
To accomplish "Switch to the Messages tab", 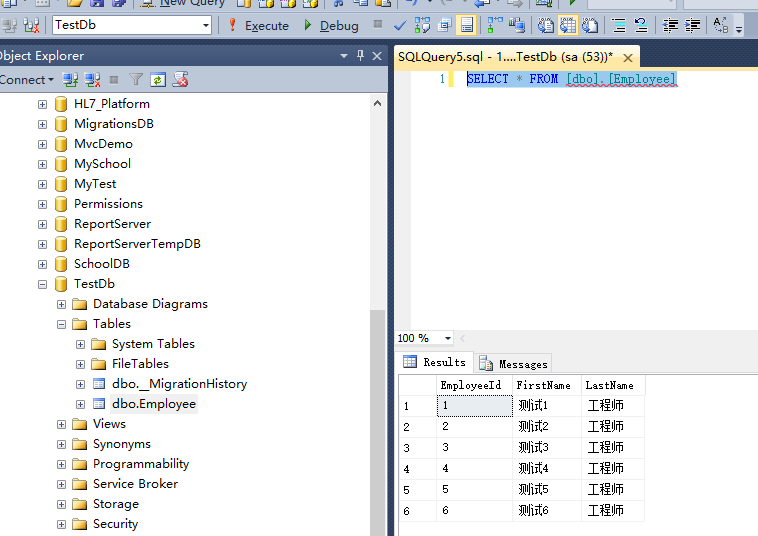I will point(513,363).
